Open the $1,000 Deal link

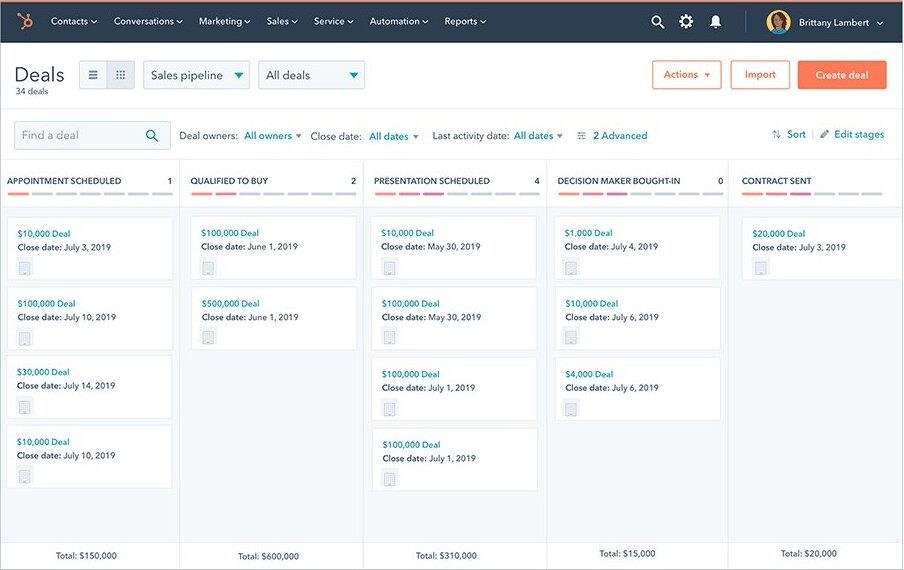click(x=589, y=233)
